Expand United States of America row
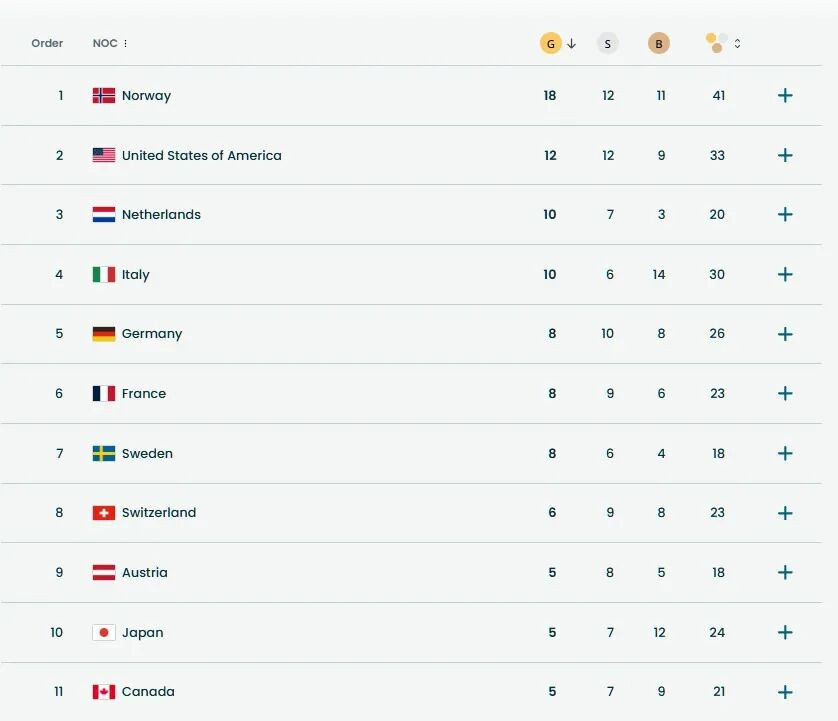The image size is (838, 721). pyautogui.click(x=785, y=155)
